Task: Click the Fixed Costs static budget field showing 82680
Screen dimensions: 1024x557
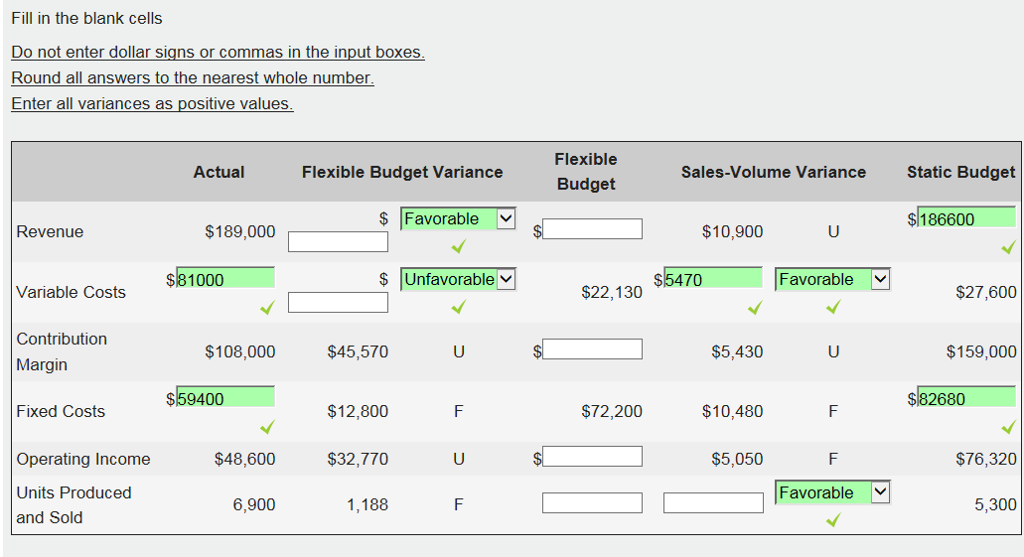Action: pyautogui.click(x=965, y=398)
